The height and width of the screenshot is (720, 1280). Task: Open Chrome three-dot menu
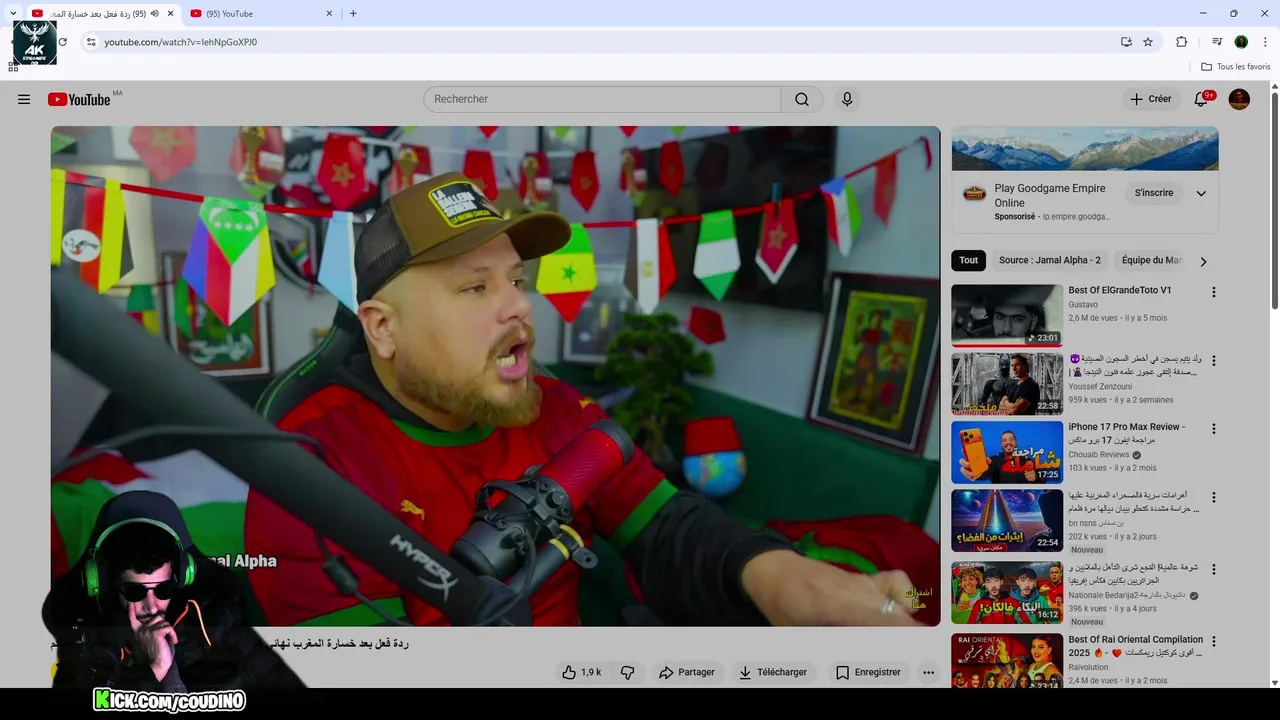click(1266, 42)
